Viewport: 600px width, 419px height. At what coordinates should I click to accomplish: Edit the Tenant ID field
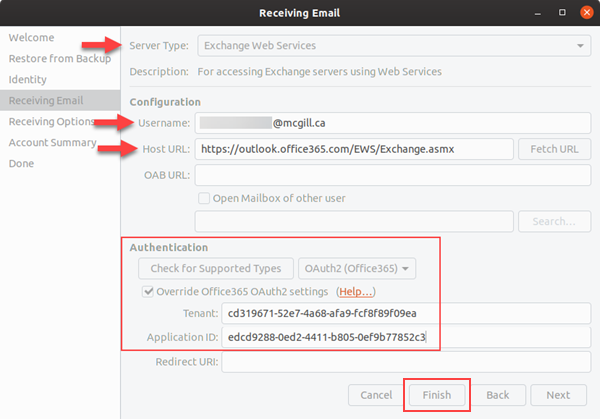[x=406, y=313]
